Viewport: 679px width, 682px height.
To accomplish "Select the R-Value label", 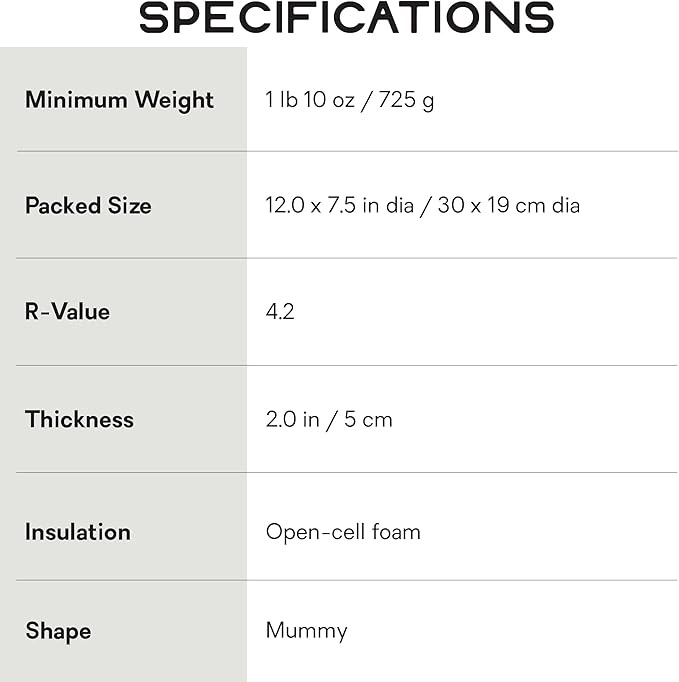I will coord(67,312).
